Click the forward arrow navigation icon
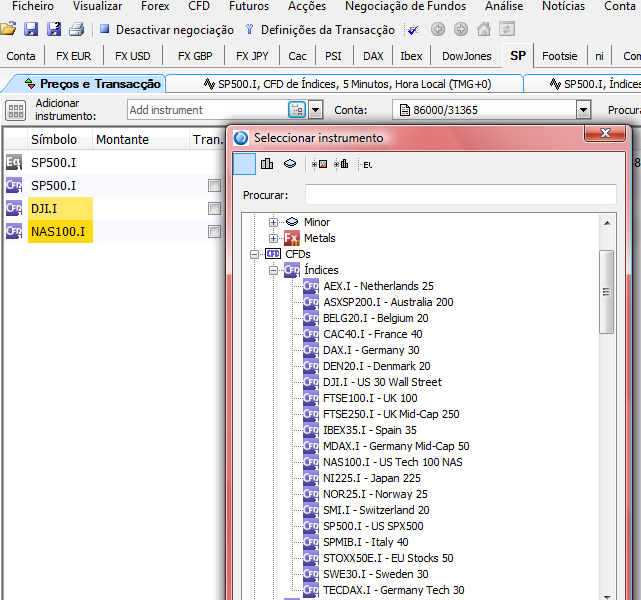 click(461, 29)
